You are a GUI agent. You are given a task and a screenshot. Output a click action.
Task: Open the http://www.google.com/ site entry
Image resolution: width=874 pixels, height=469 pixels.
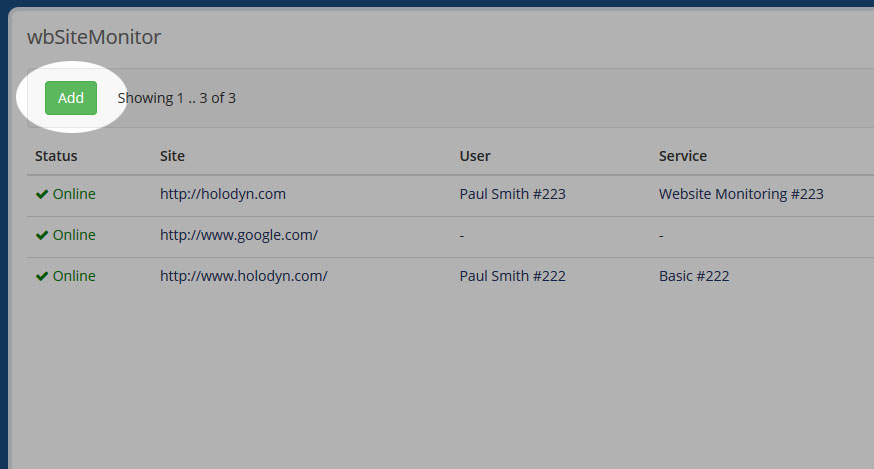(239, 235)
